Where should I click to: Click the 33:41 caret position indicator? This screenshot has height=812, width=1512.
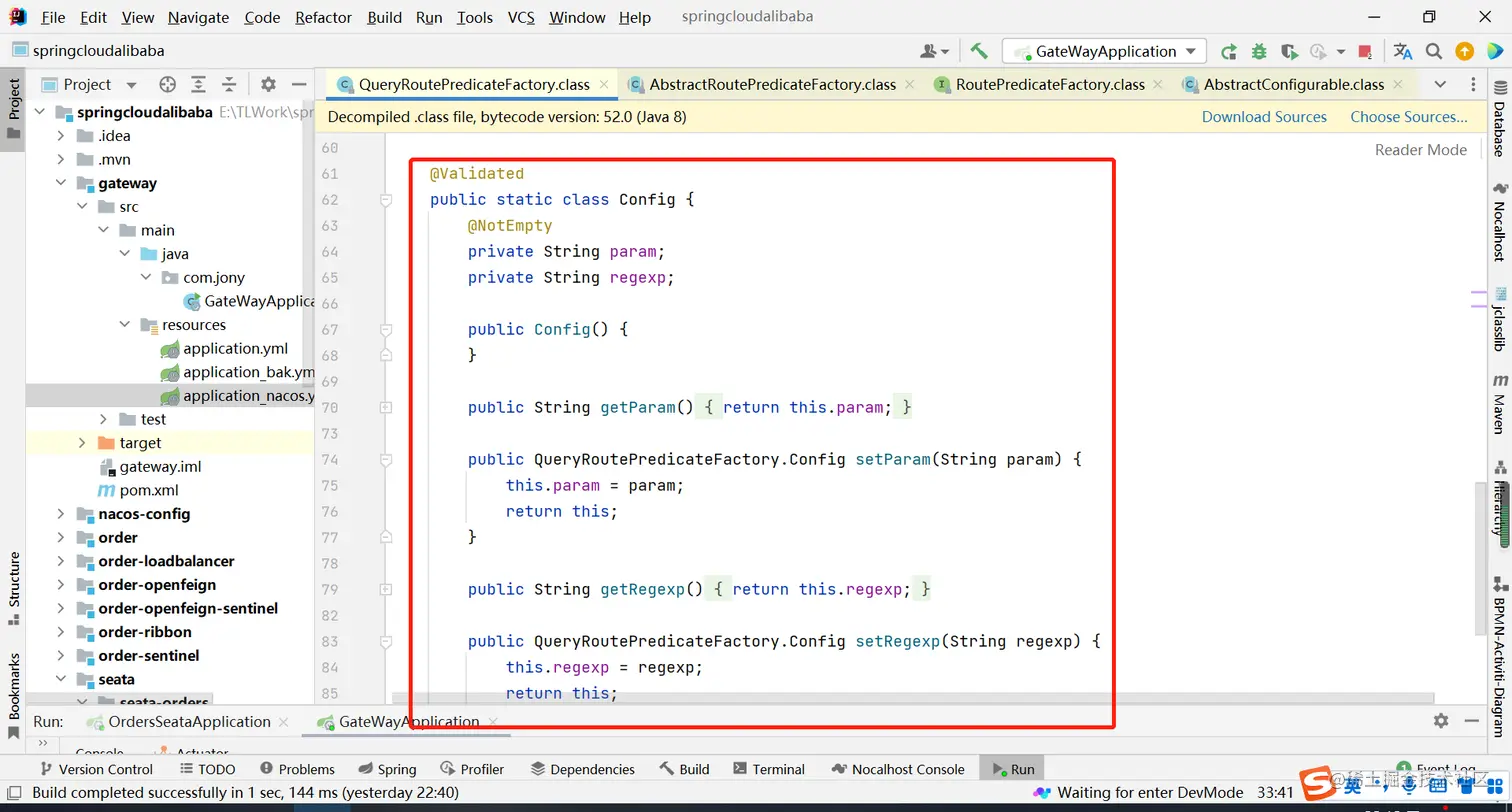(x=1275, y=792)
